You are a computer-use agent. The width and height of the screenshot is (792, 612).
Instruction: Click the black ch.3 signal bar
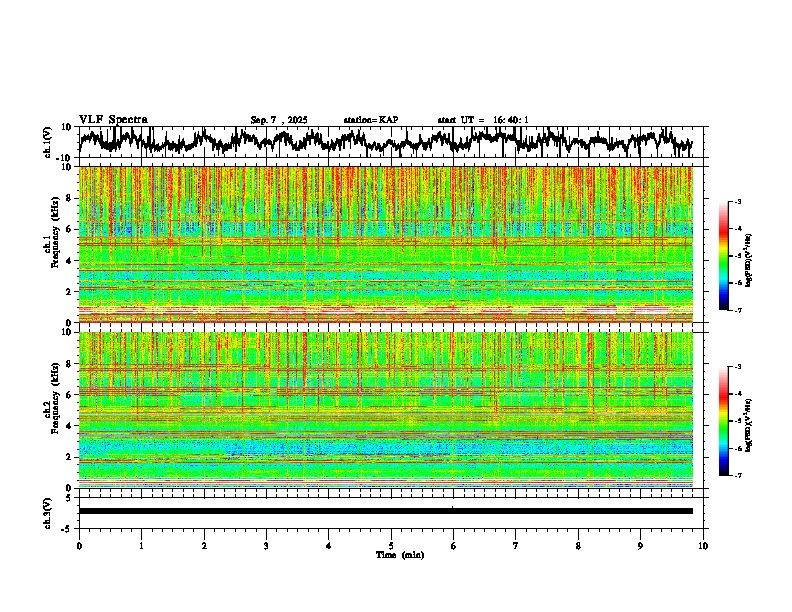point(386,511)
